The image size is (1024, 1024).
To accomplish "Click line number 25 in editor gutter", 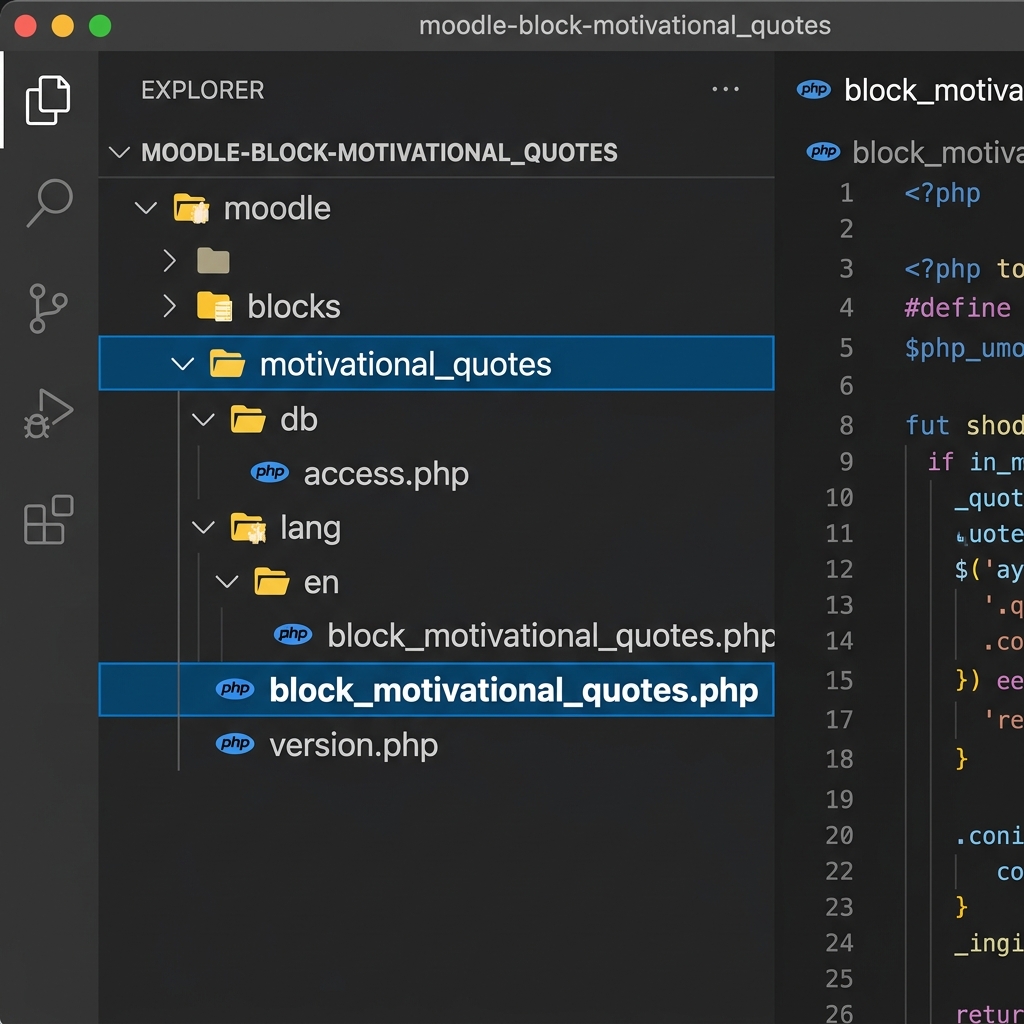I will (x=839, y=978).
